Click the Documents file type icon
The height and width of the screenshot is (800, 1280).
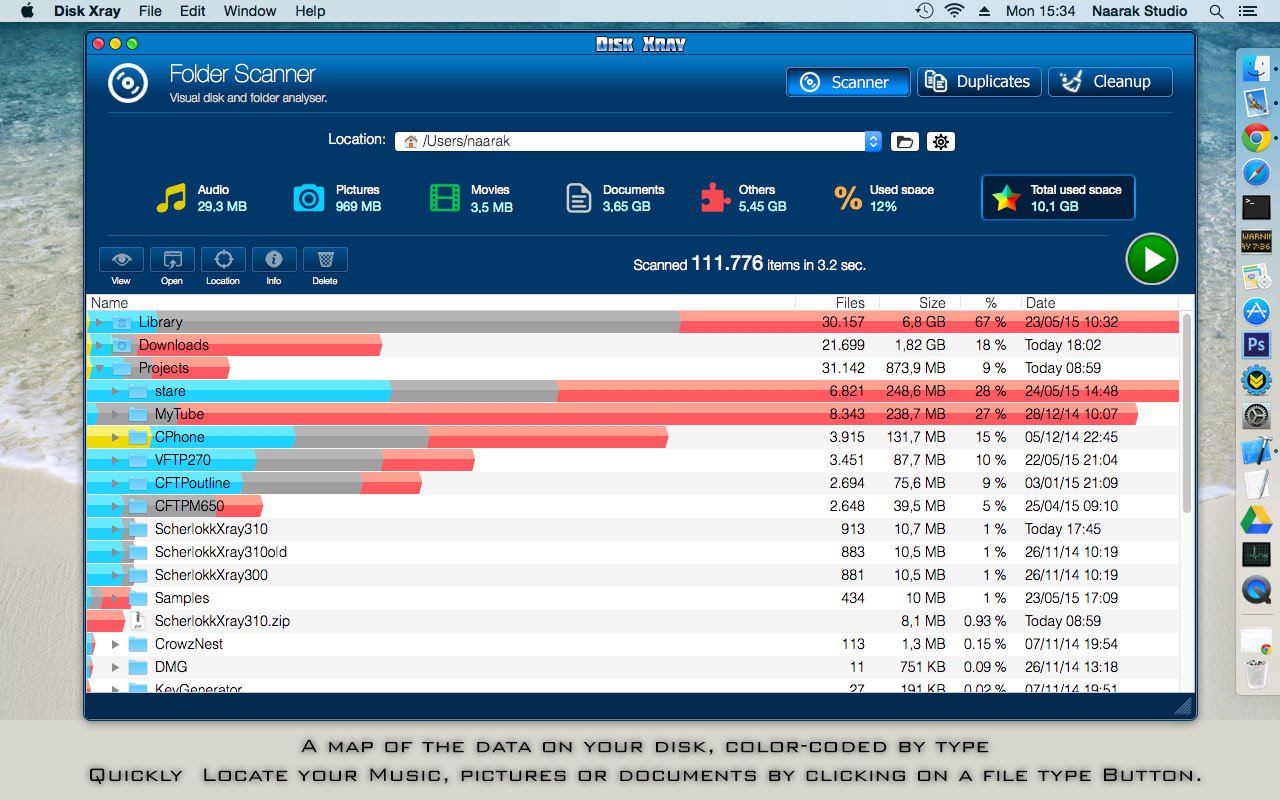(x=578, y=198)
